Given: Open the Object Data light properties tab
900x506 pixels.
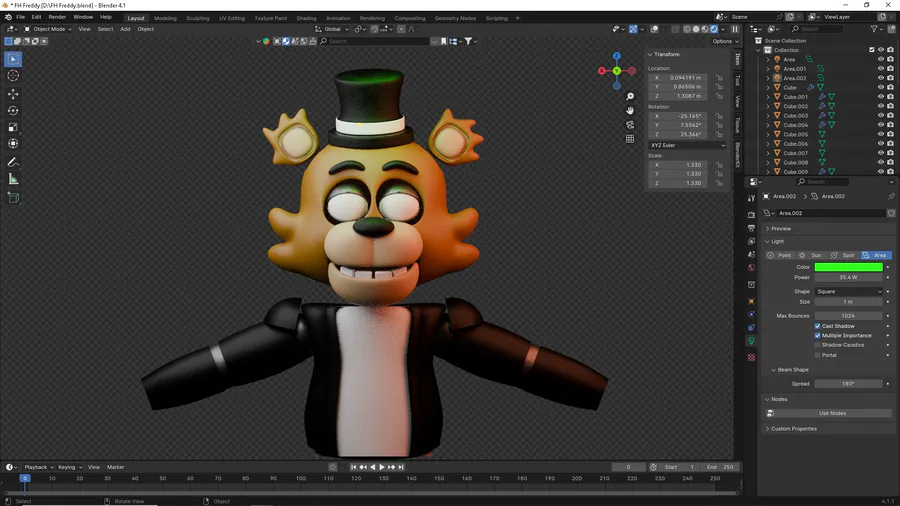Looking at the screenshot, I should pyautogui.click(x=751, y=341).
